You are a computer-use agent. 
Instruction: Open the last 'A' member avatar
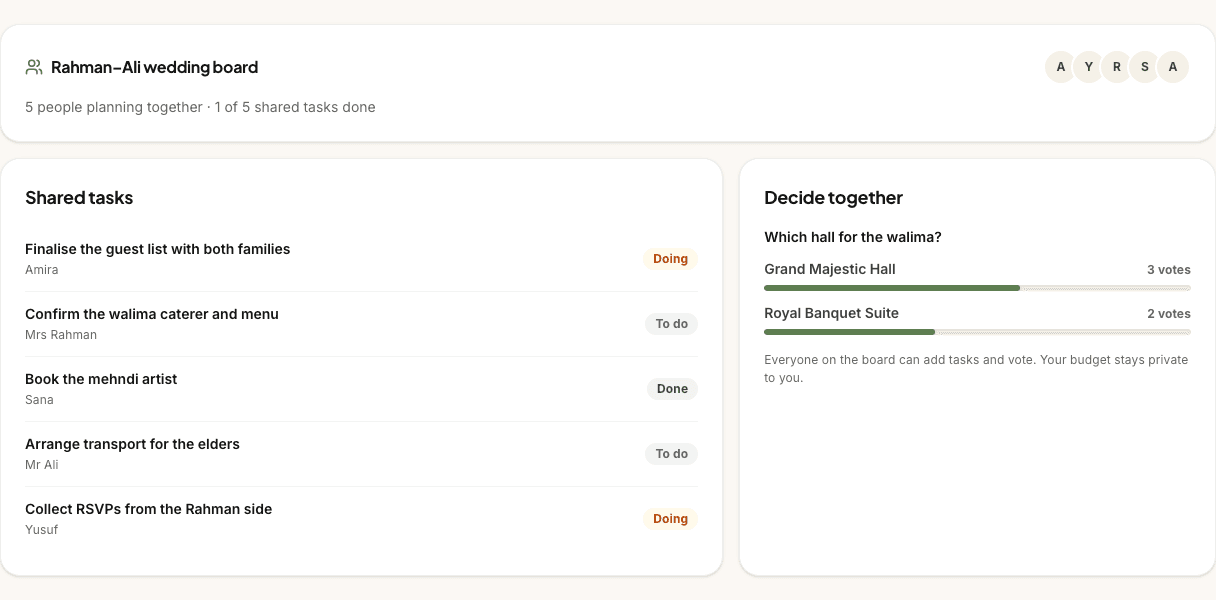pos(1173,67)
